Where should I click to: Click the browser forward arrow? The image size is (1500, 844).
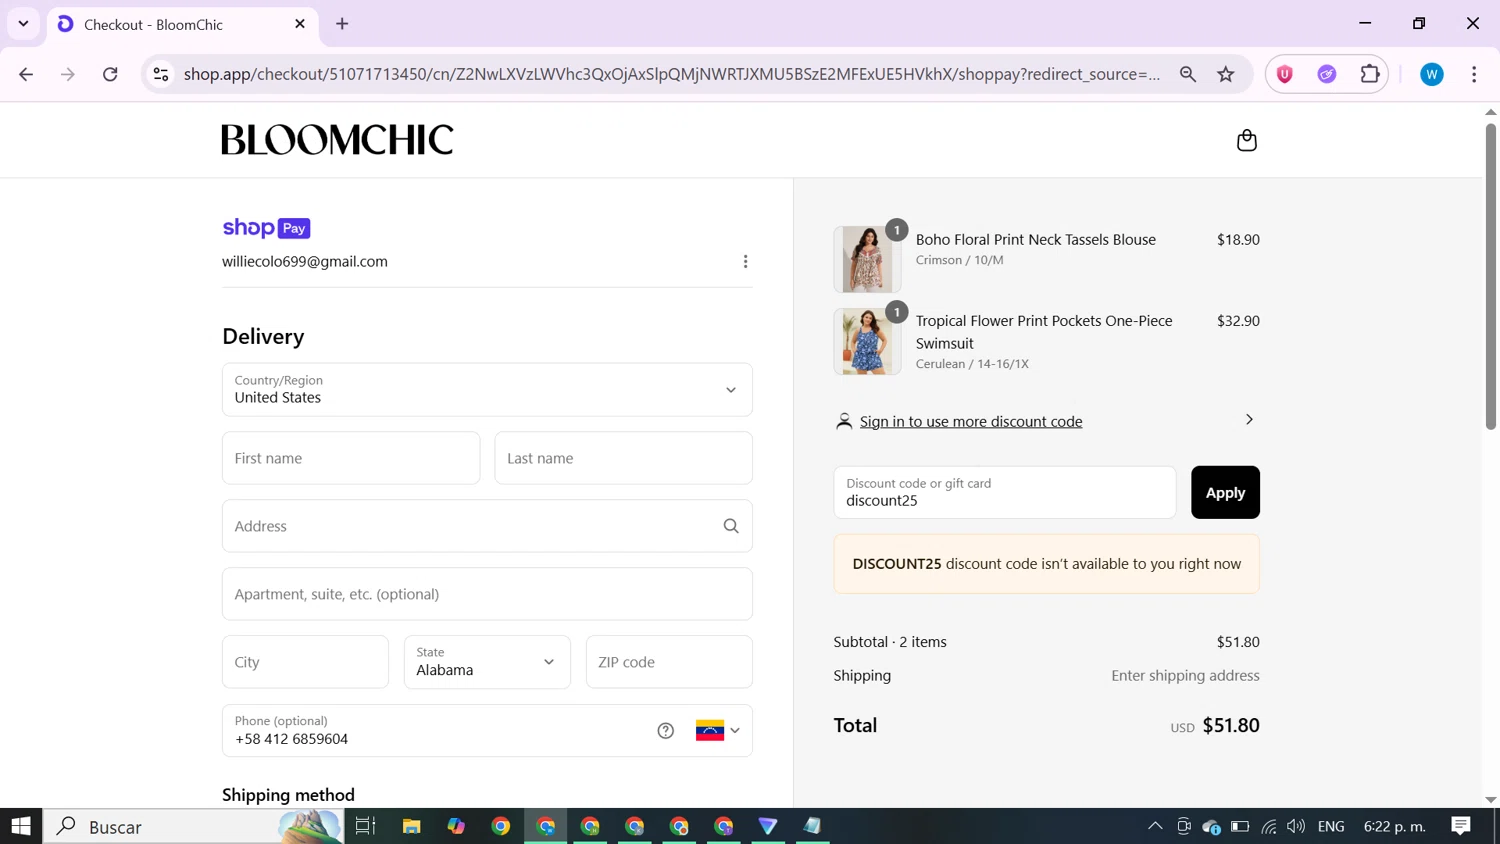point(68,74)
